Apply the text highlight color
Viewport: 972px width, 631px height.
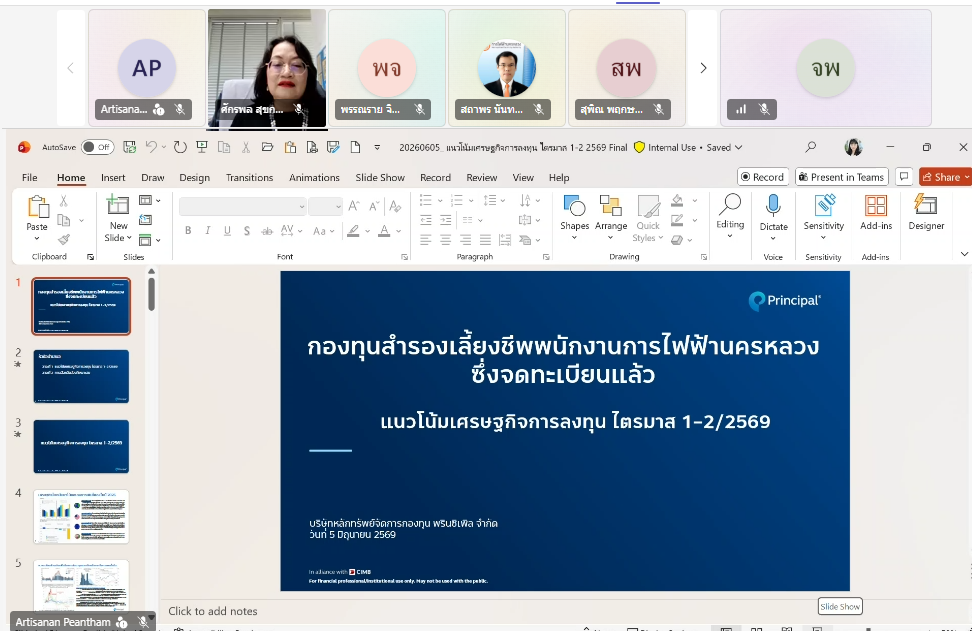tap(353, 231)
